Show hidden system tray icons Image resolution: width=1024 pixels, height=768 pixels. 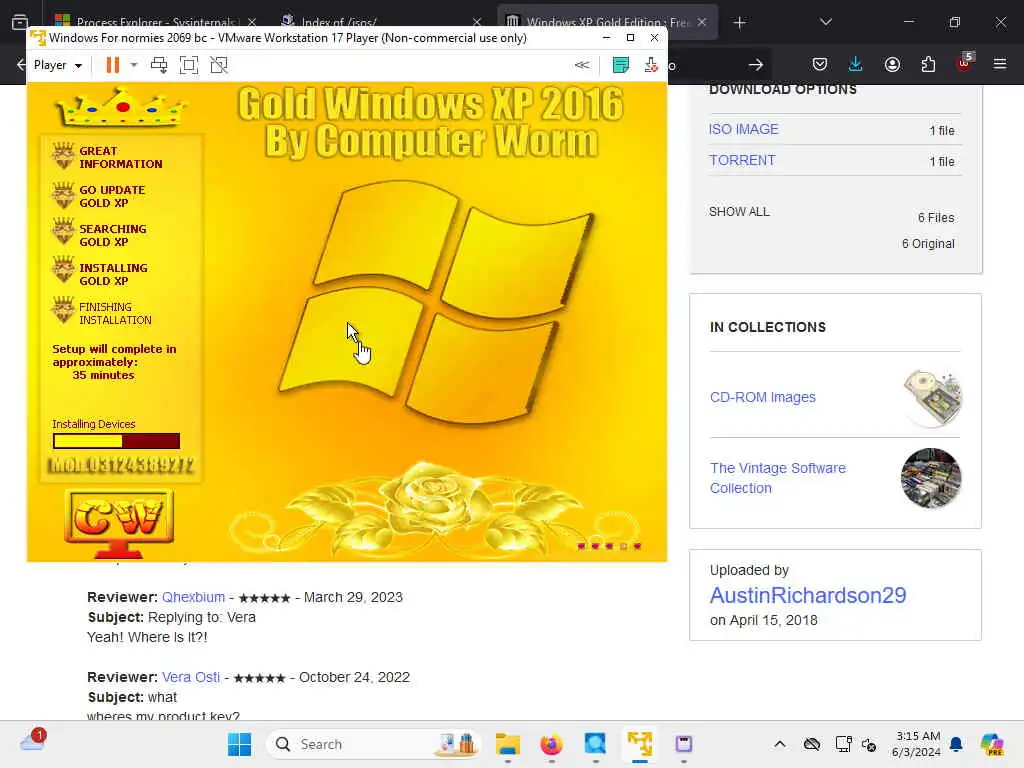(x=780, y=744)
